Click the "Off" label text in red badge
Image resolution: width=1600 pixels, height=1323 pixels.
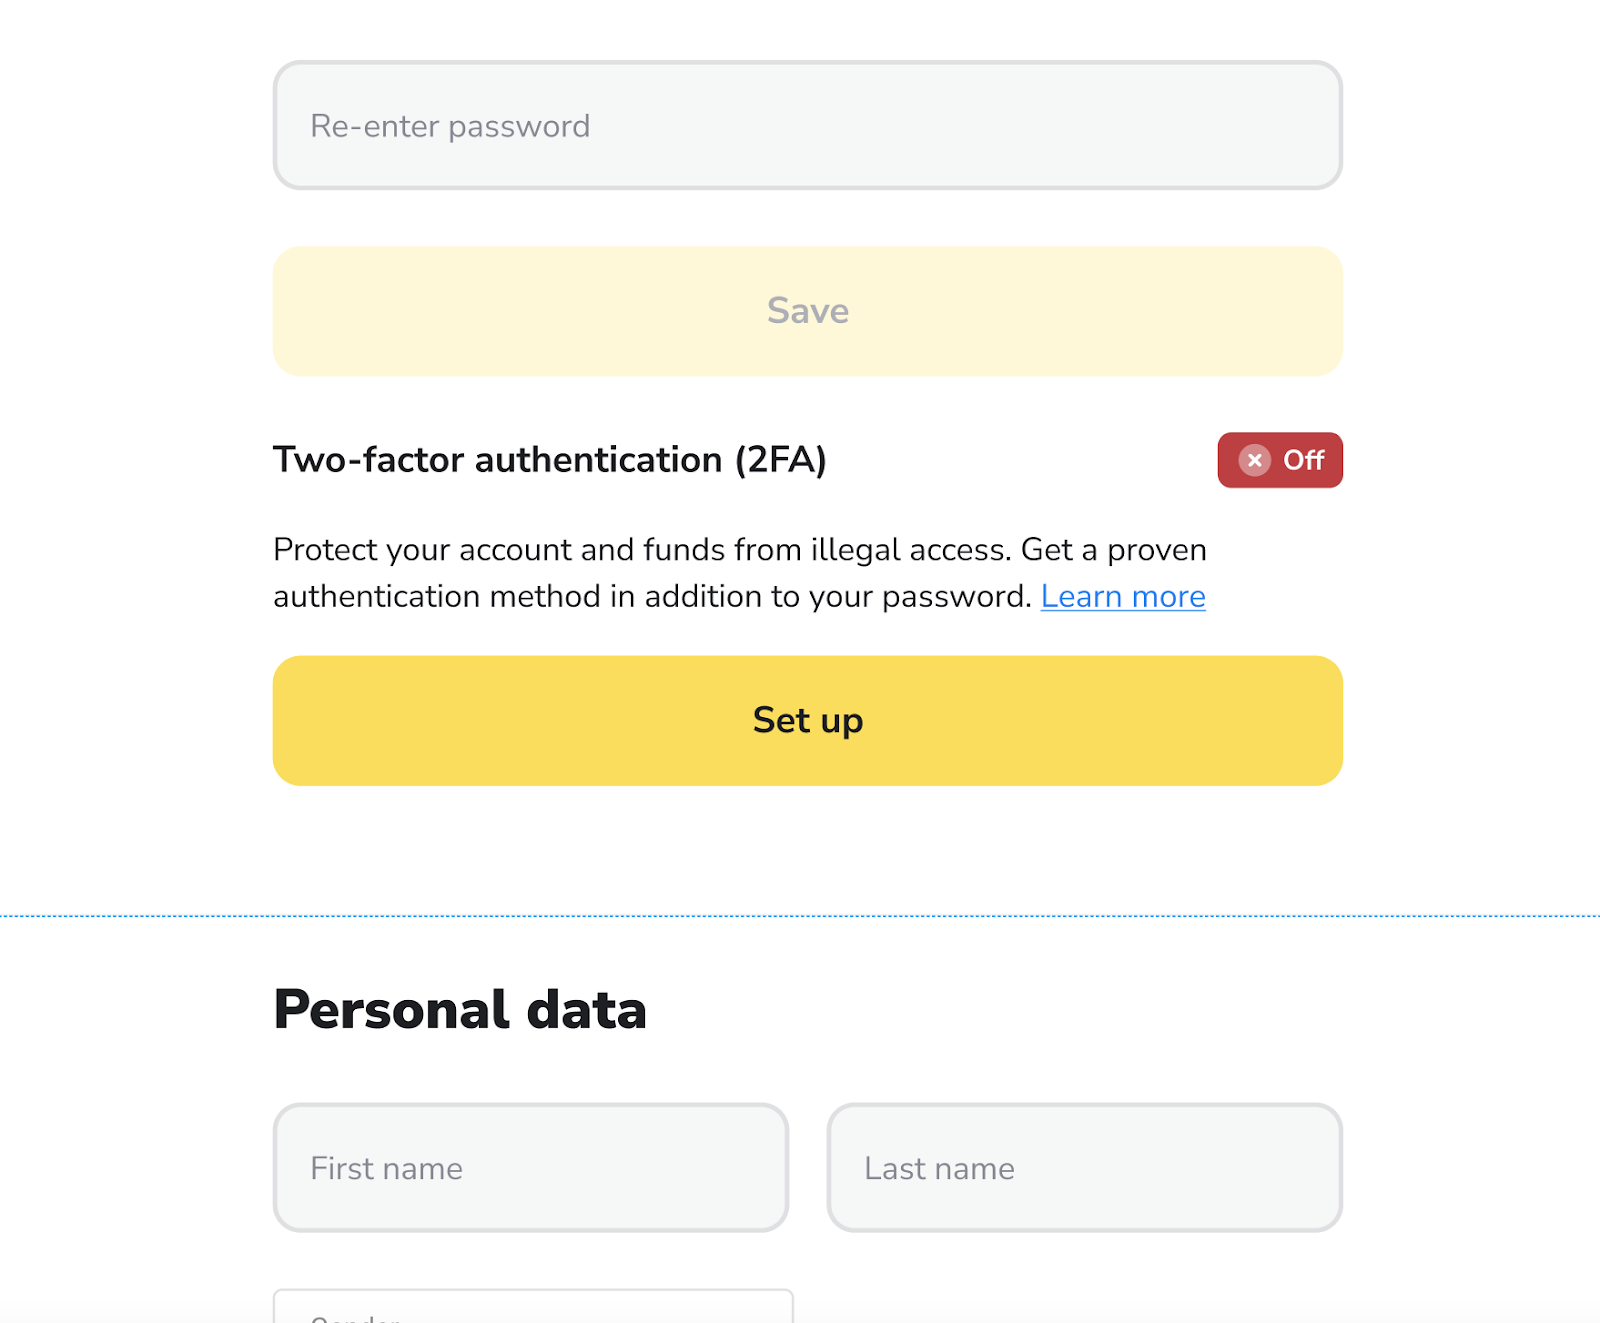(x=1303, y=460)
